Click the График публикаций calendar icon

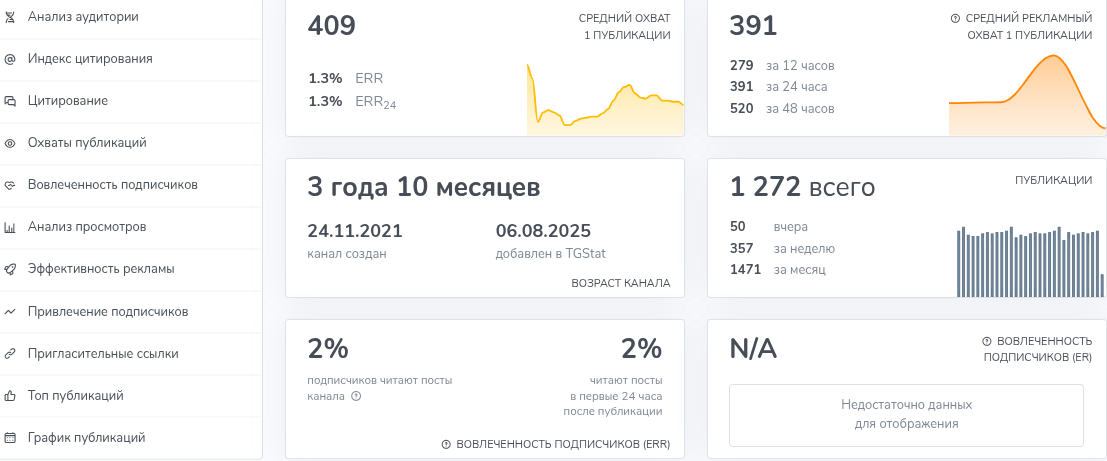pyautogui.click(x=10, y=438)
